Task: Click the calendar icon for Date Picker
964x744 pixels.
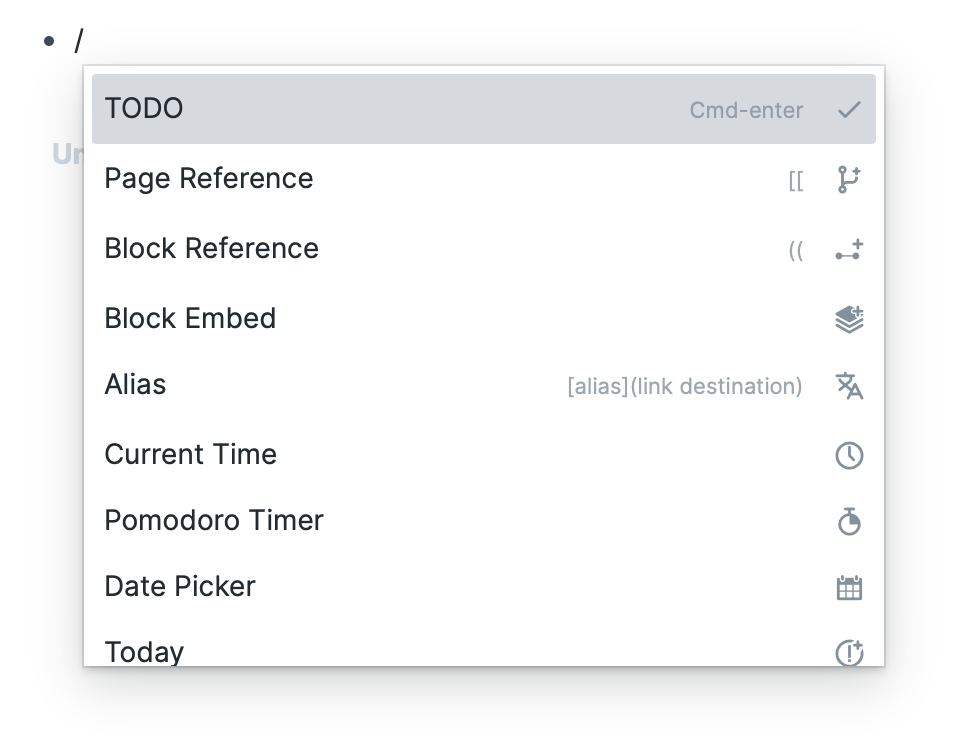Action: [x=849, y=587]
